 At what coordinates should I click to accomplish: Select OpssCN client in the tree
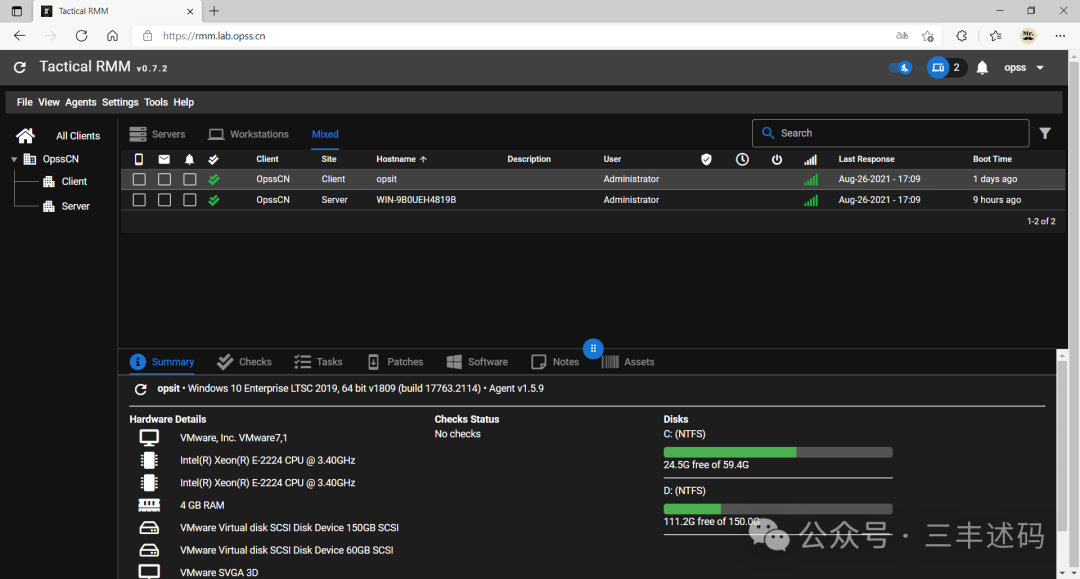(x=61, y=159)
